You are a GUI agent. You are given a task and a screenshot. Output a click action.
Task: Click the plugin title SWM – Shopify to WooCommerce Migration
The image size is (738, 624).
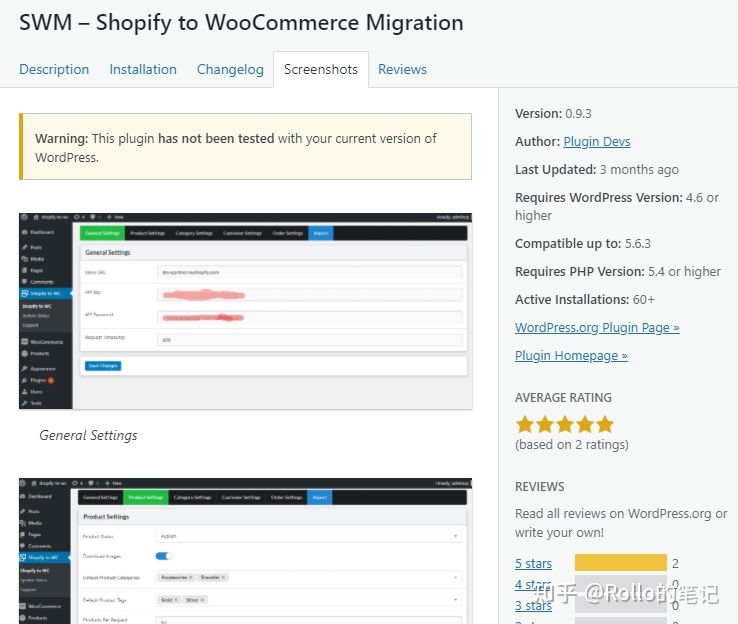241,23
